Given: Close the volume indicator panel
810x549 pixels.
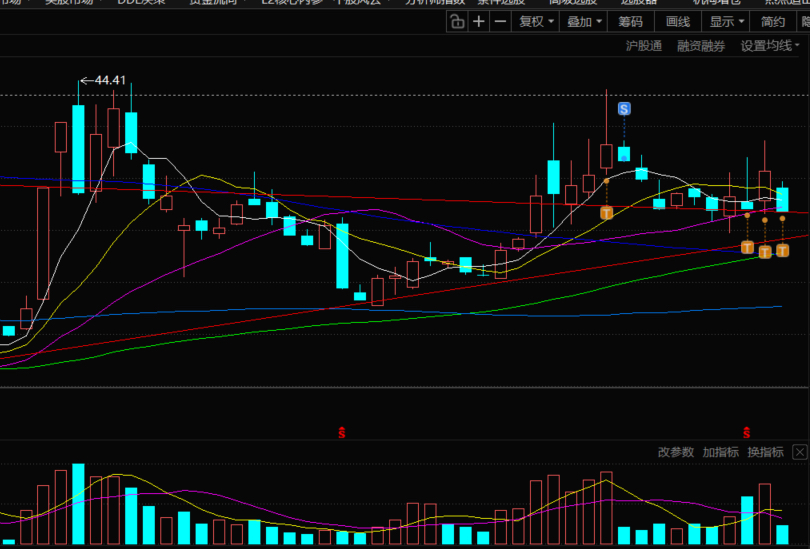Looking at the screenshot, I should coord(800,452).
